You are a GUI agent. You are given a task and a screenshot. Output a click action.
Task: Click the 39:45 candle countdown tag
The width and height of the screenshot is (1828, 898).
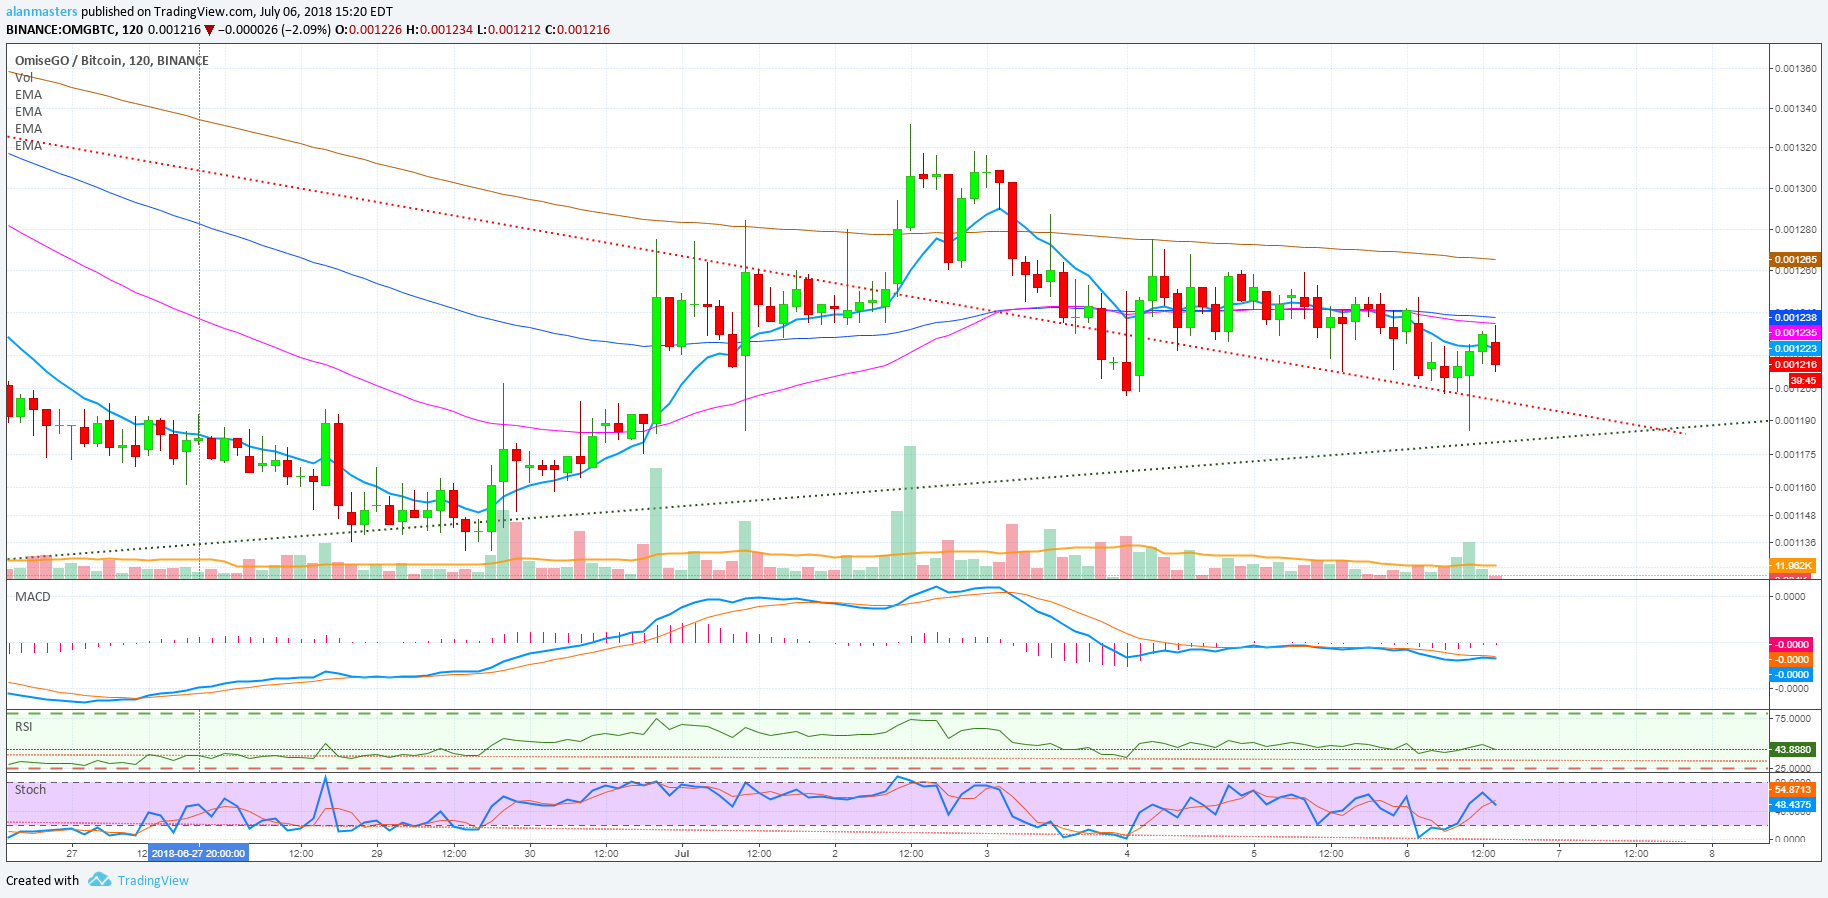(1803, 381)
